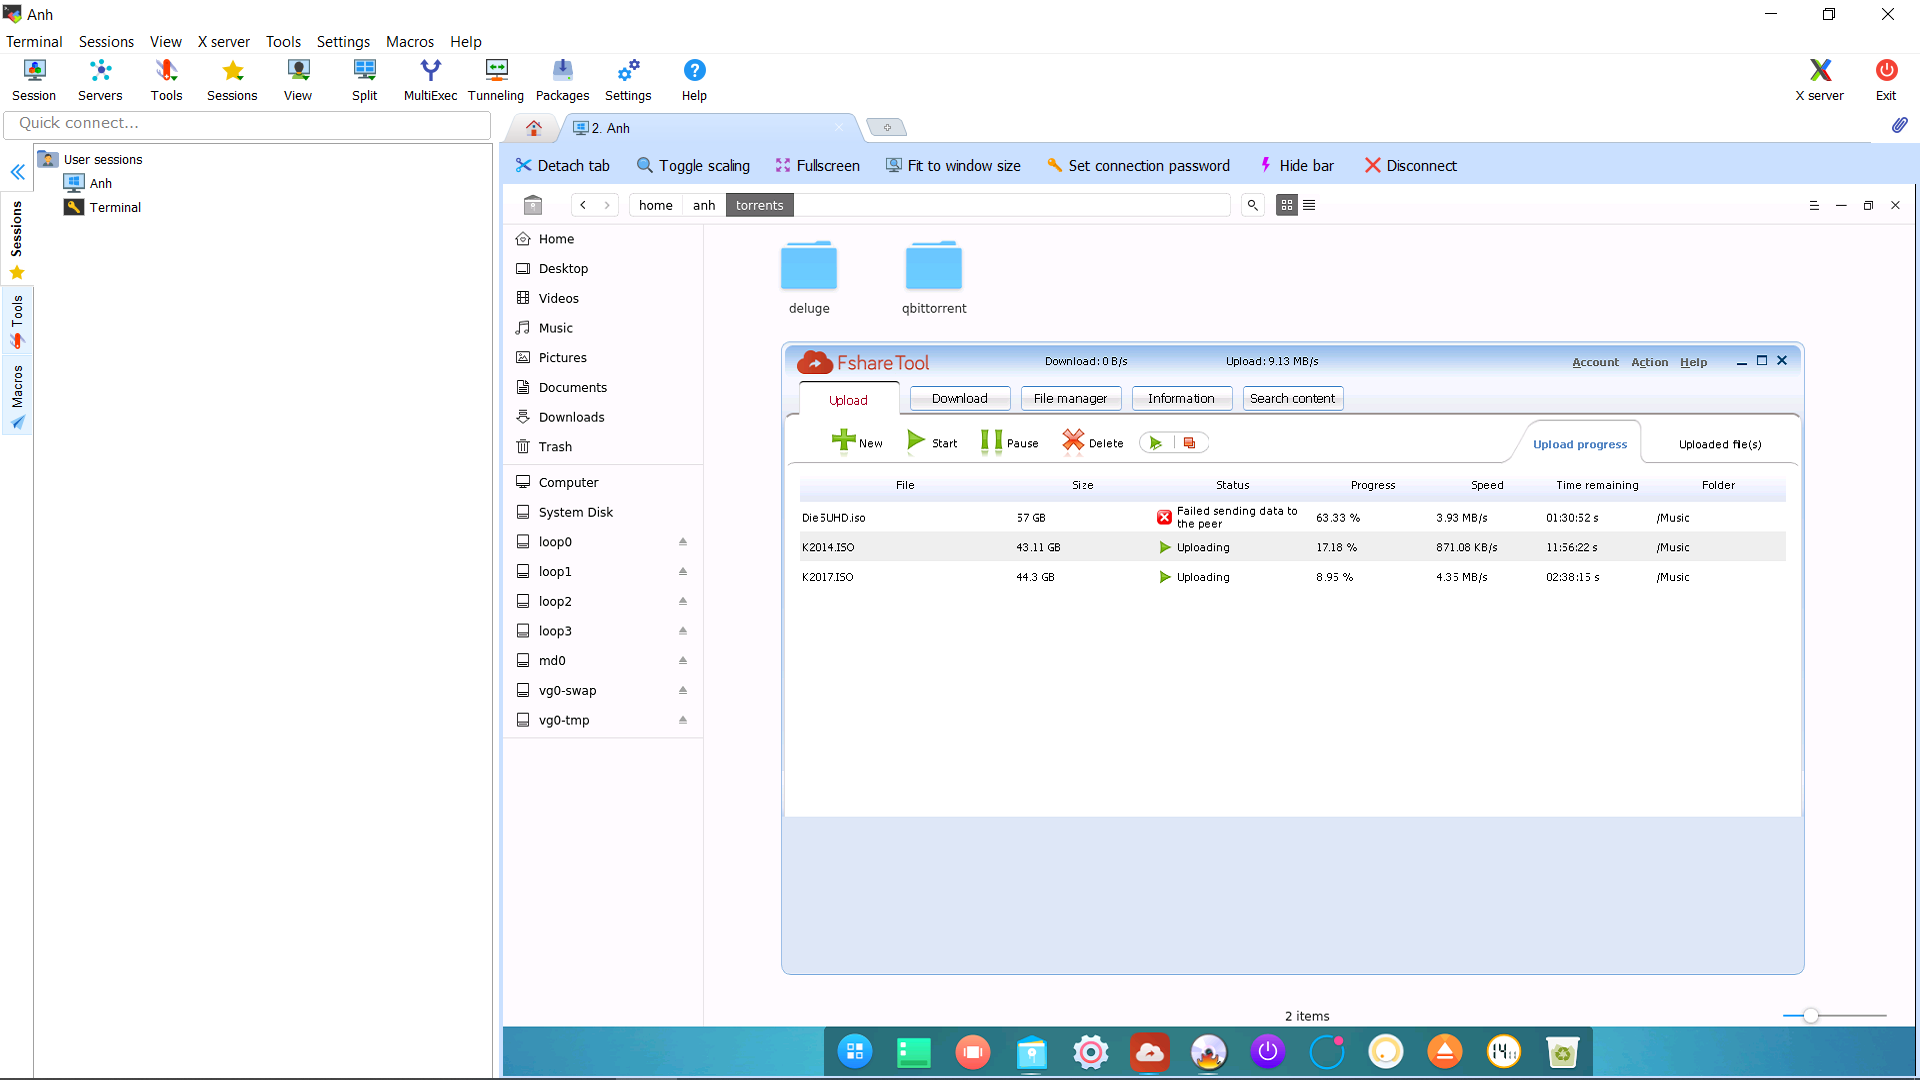The image size is (1920, 1080).
Task: Switch to the File manager tab
Action: [1070, 399]
